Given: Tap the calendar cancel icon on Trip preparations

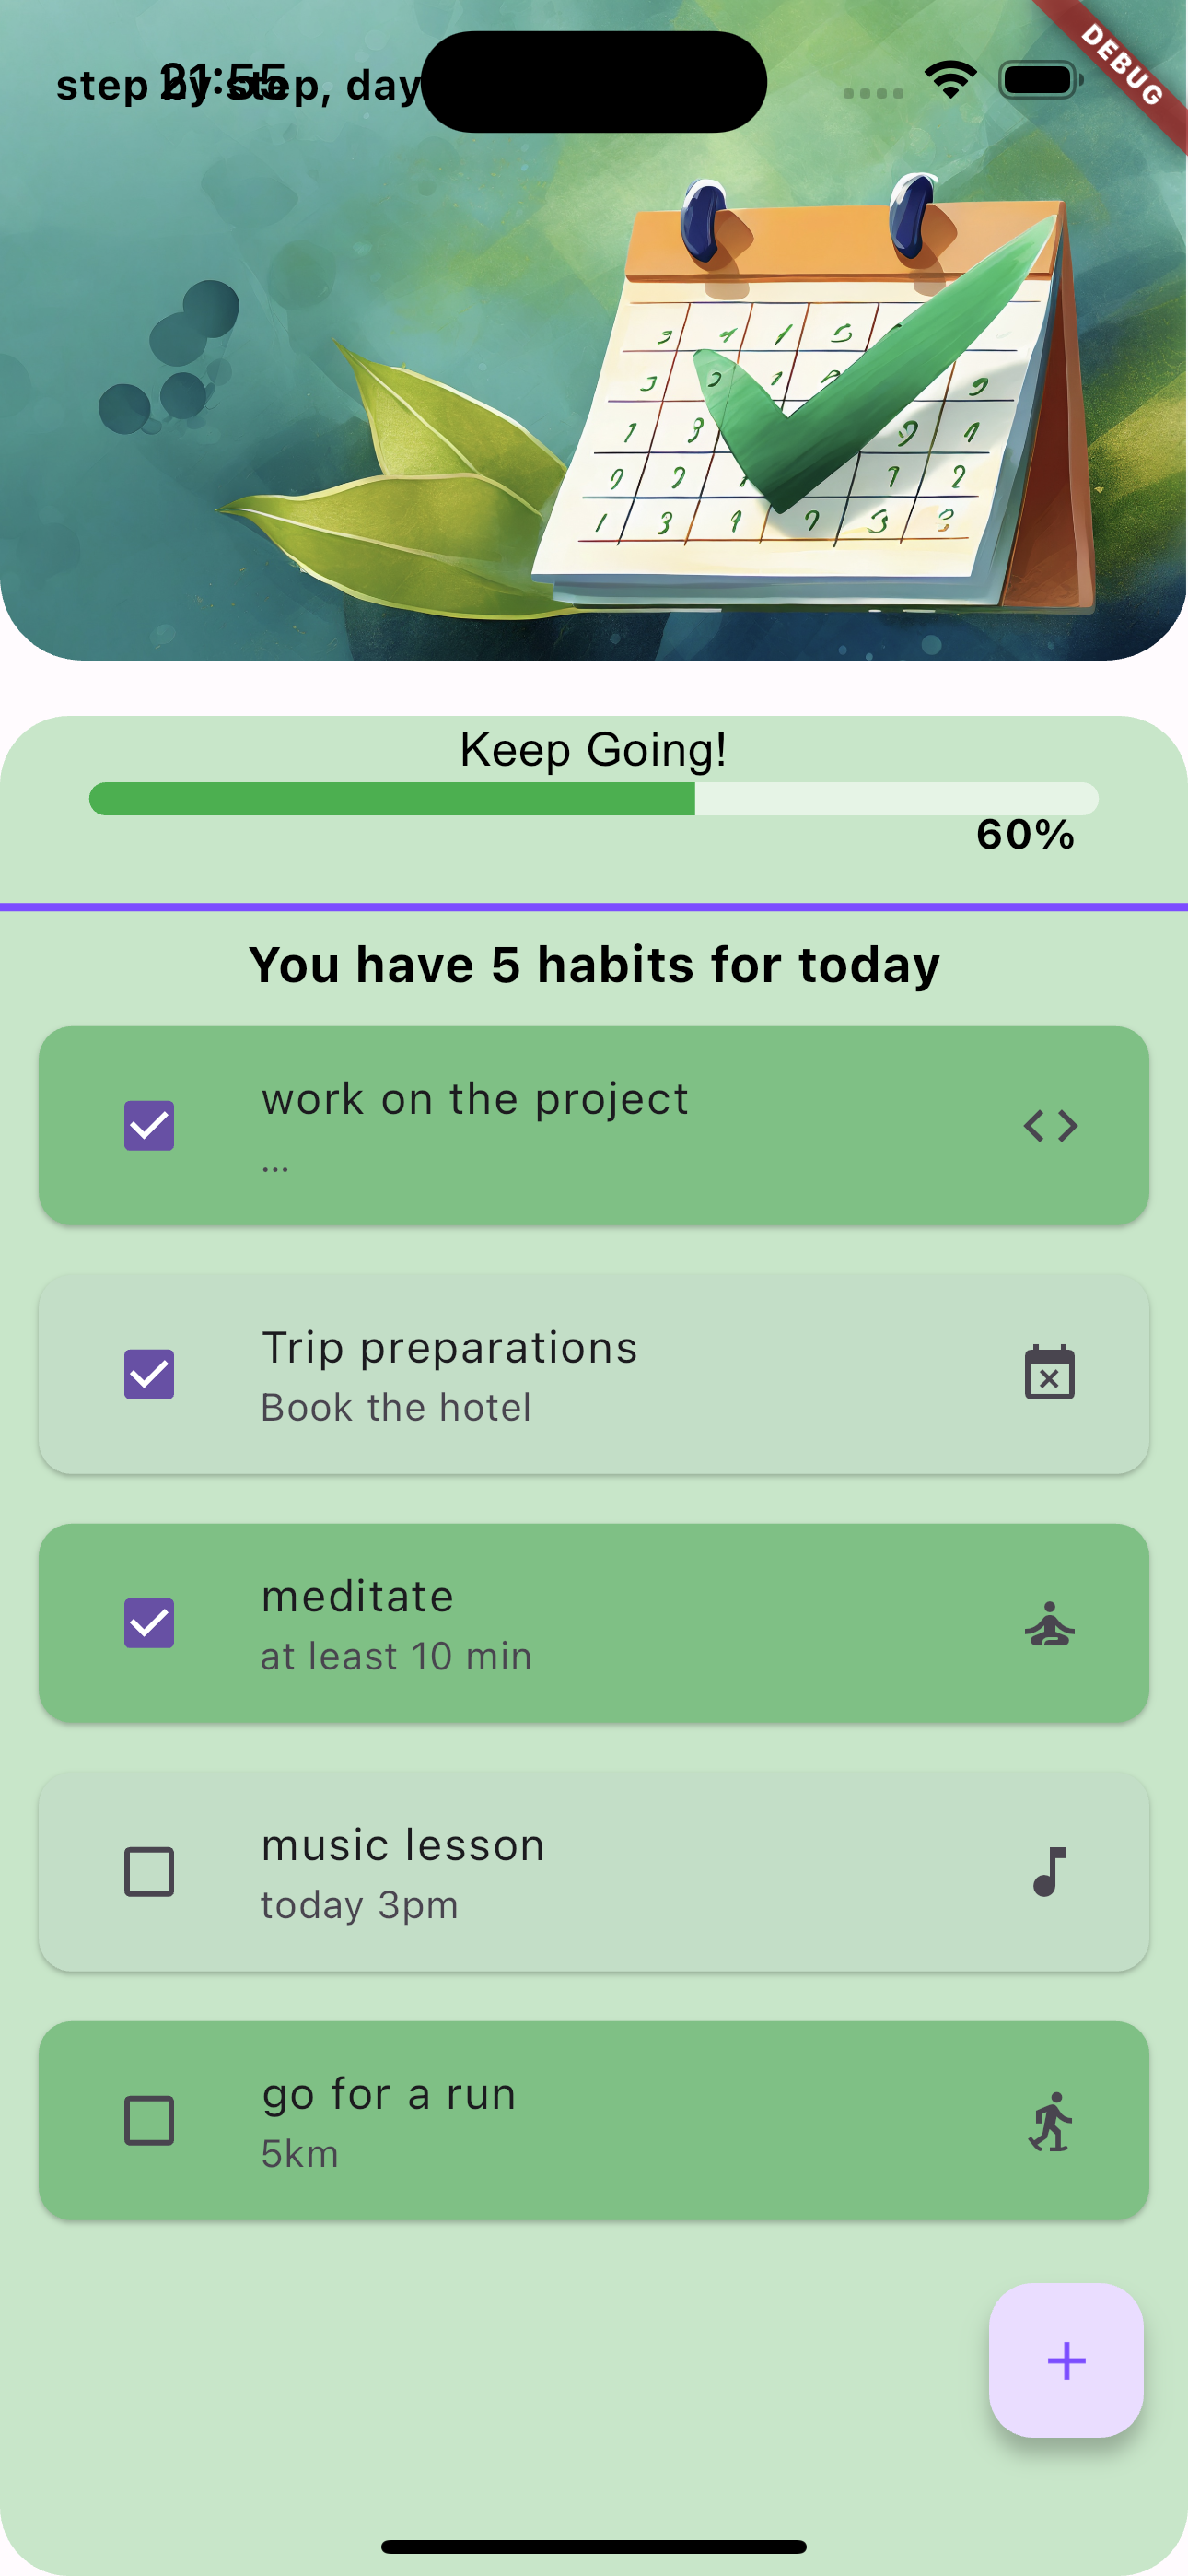Looking at the screenshot, I should tap(1049, 1373).
